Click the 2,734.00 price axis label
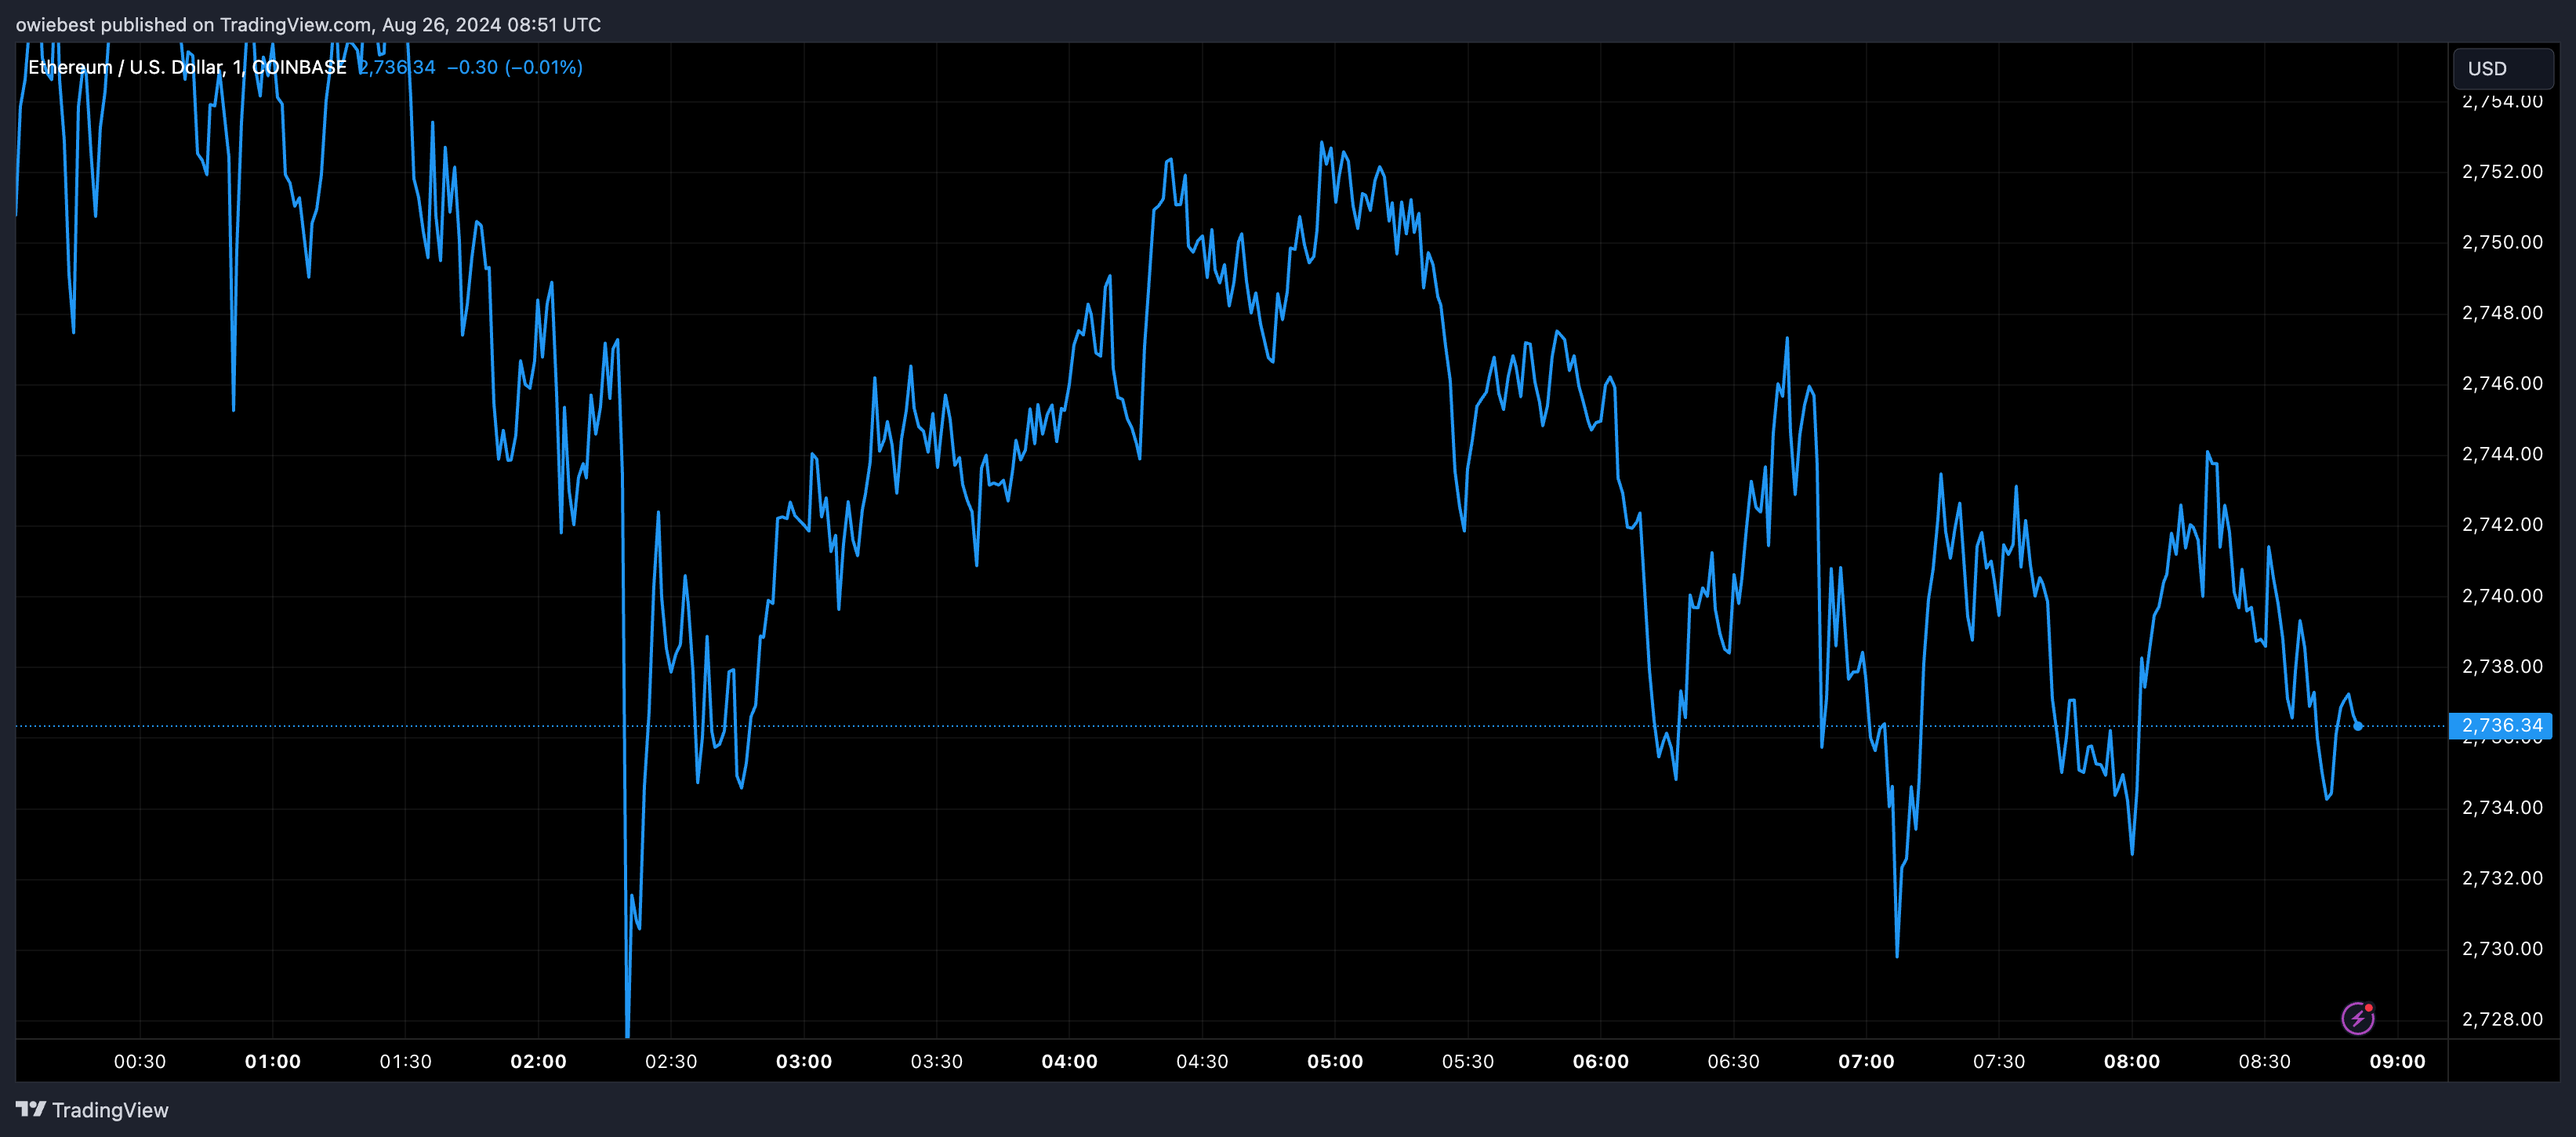Image resolution: width=2576 pixels, height=1137 pixels. [2502, 808]
